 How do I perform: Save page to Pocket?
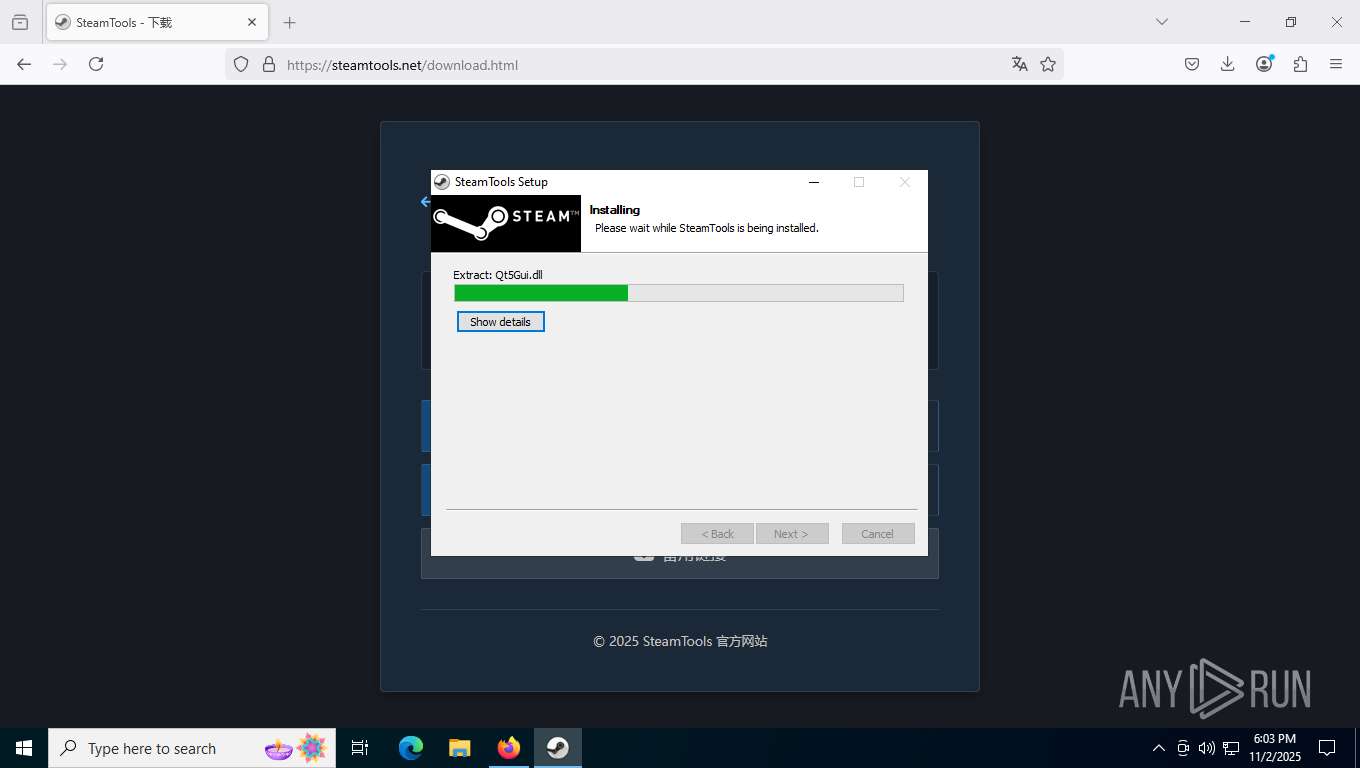(x=1192, y=64)
